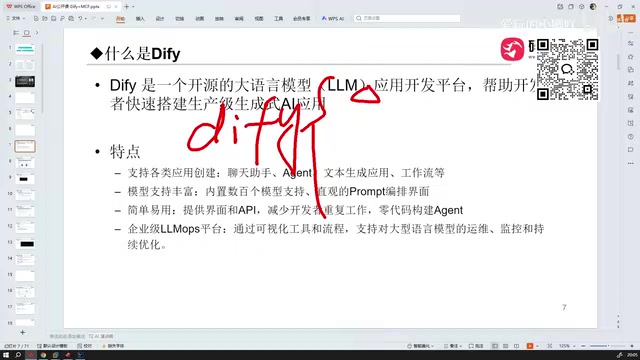Open the 文件 file menu
The width and height of the screenshot is (640, 360).
16,18
